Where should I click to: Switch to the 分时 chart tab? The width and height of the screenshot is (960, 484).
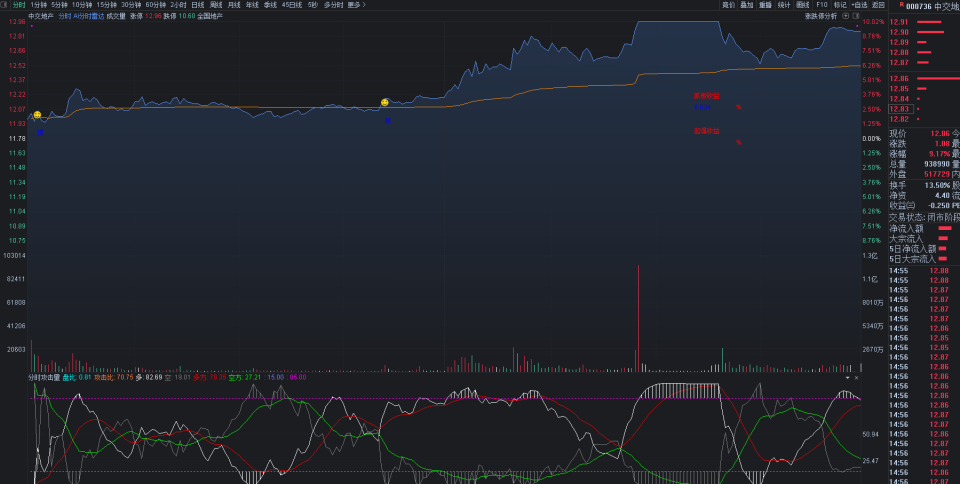tap(19, 4)
